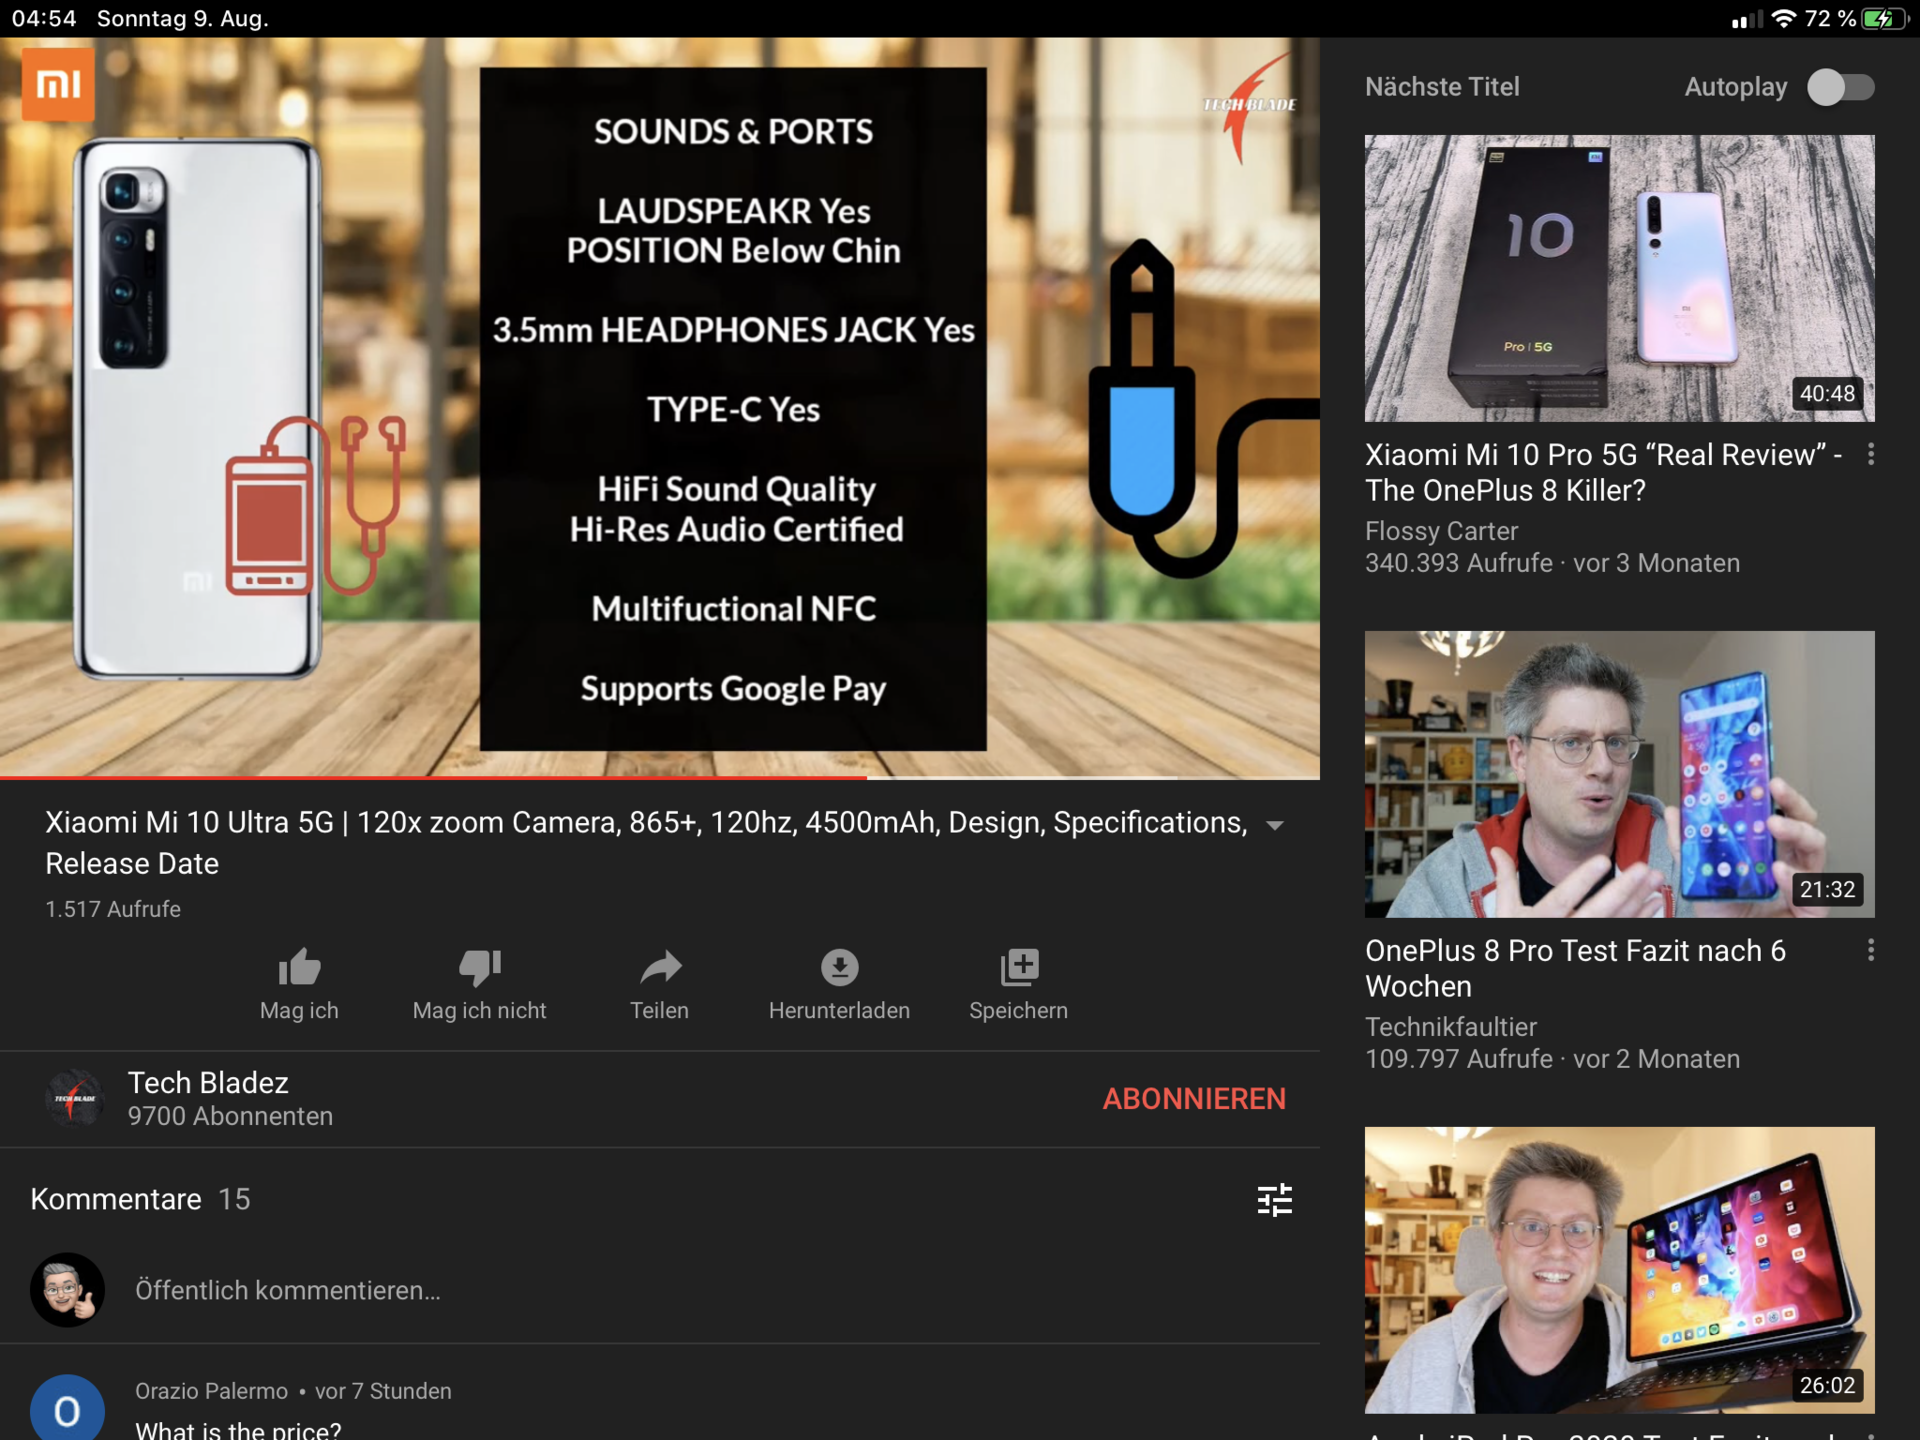Click the 9700 Abonnenten text

pos(230,1116)
